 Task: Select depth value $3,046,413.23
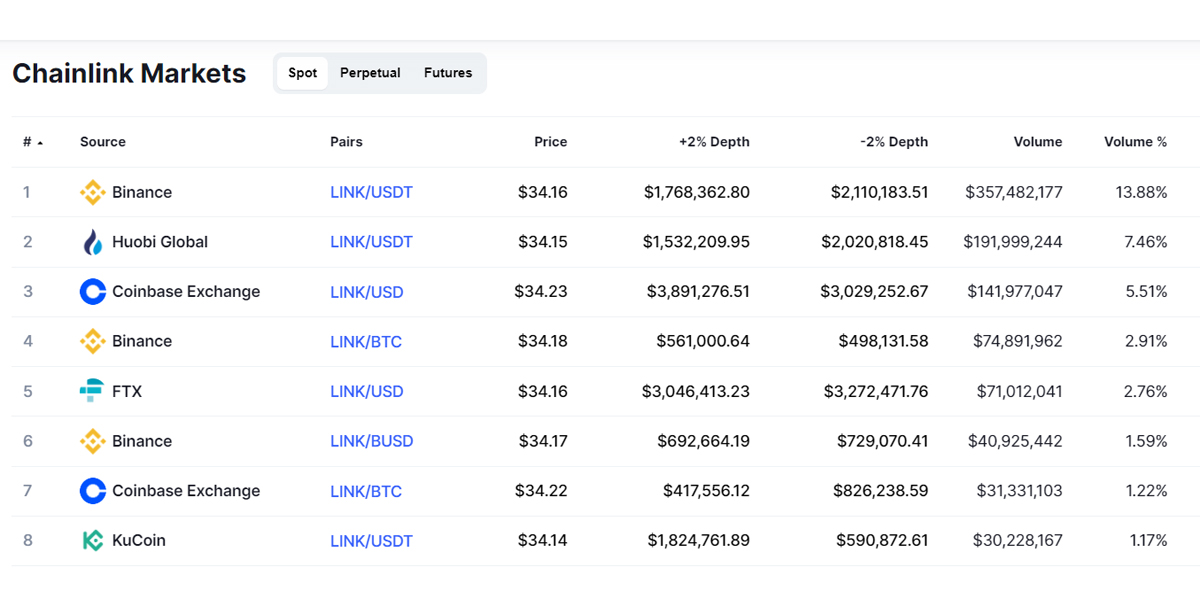696,391
